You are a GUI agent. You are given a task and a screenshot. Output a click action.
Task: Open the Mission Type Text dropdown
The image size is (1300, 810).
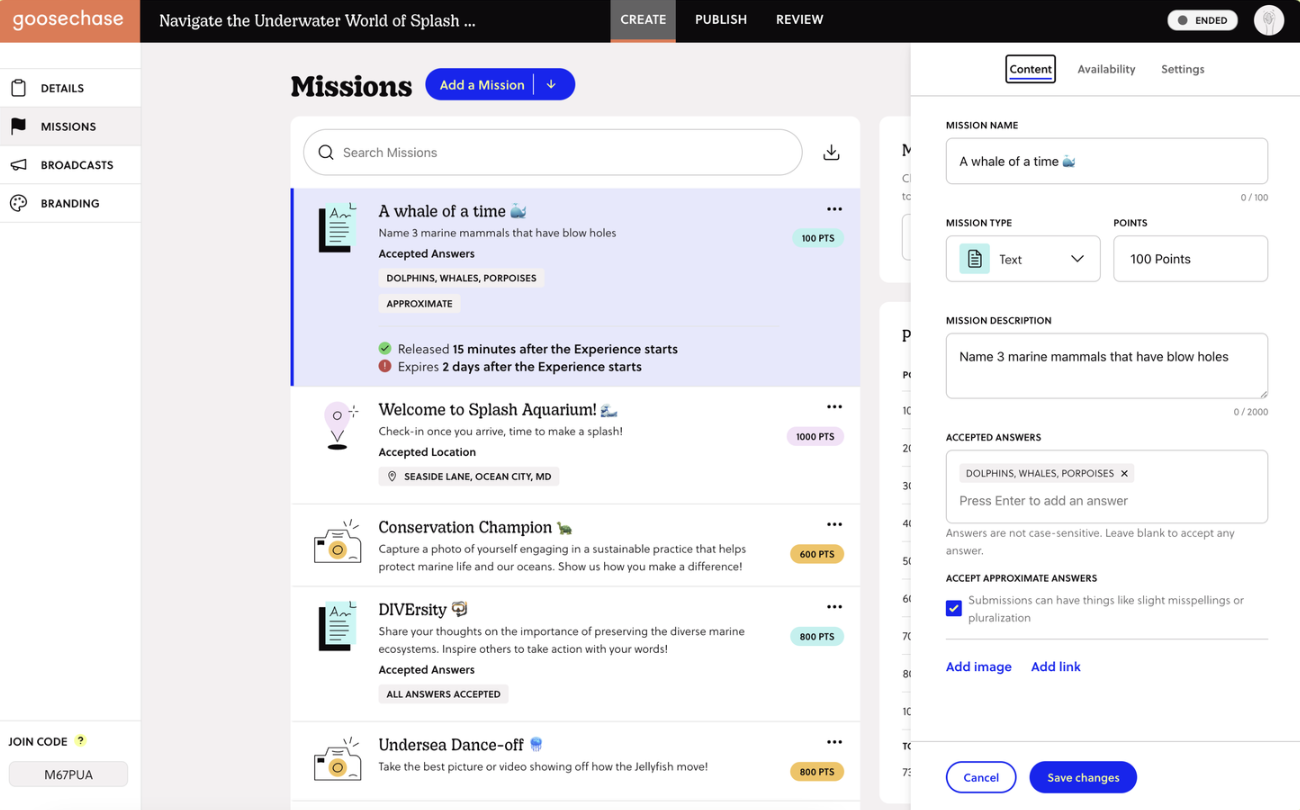tap(1023, 259)
